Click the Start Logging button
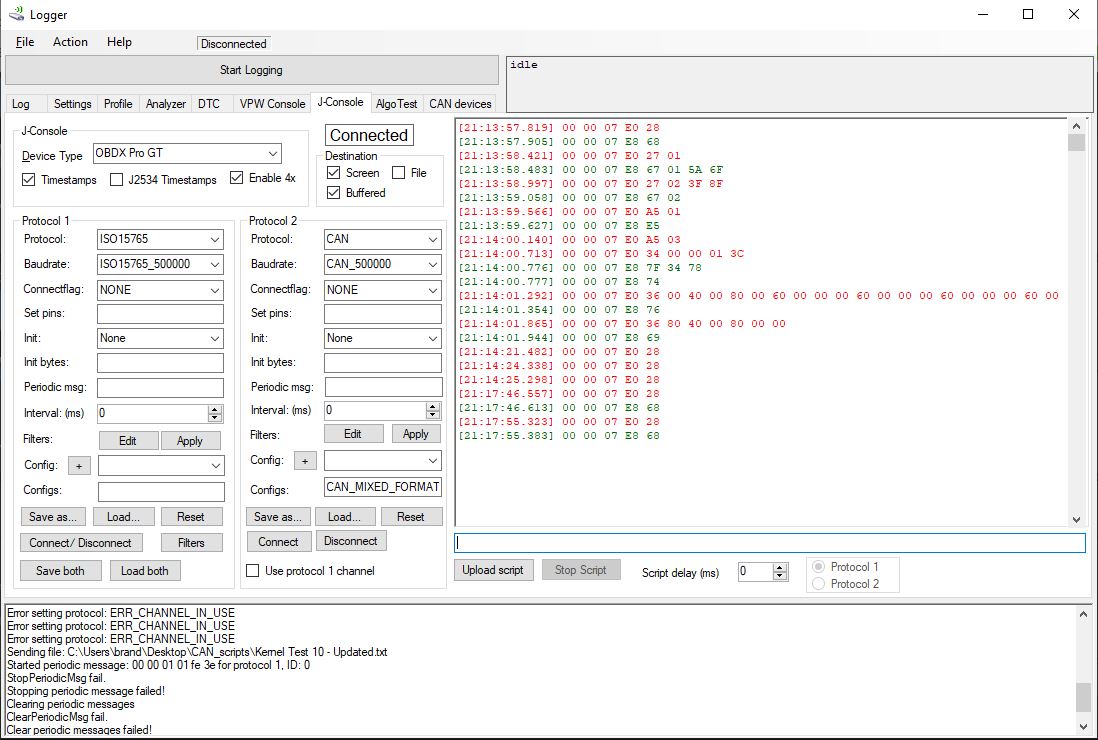Screen dimensions: 1098x740 click(251, 70)
